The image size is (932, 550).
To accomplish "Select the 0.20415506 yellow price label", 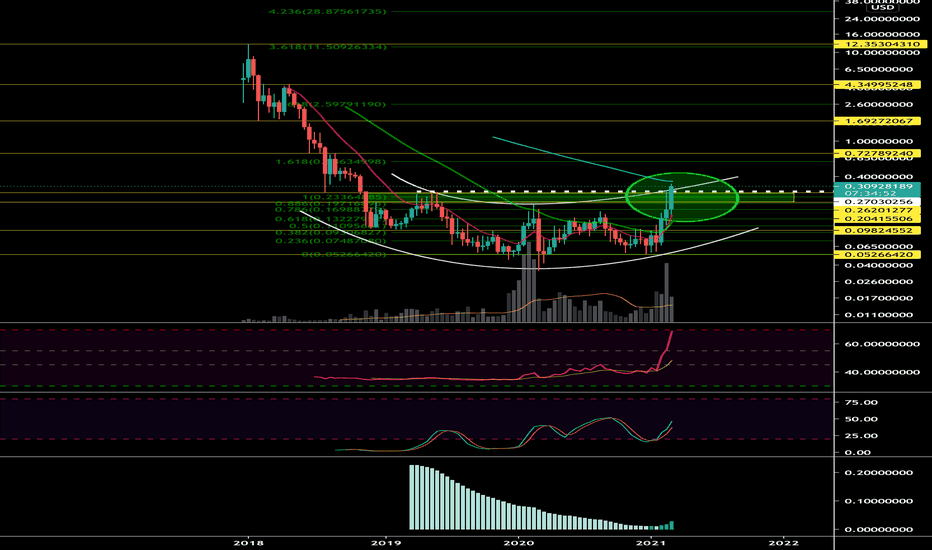I will tap(878, 219).
